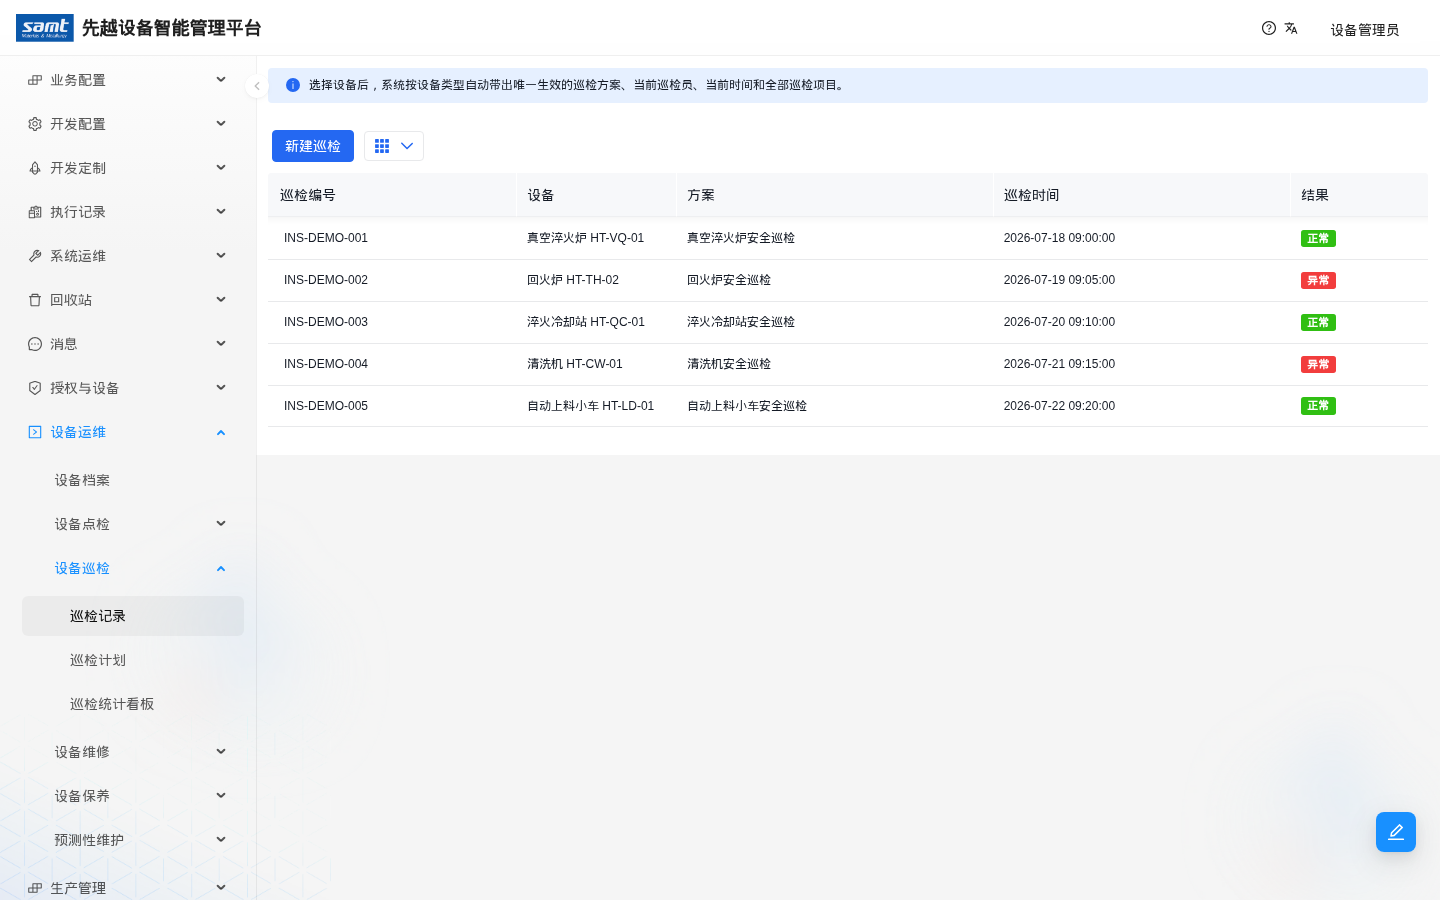The image size is (1440, 900).
Task: Click the 生产管理 sidebar icon
Action: 35,888
